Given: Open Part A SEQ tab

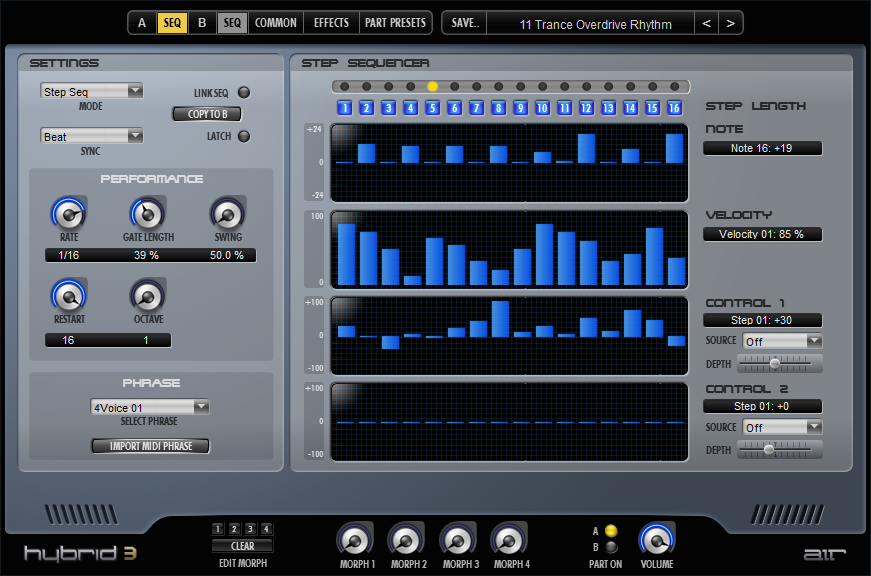Looking at the screenshot, I should coord(172,23).
